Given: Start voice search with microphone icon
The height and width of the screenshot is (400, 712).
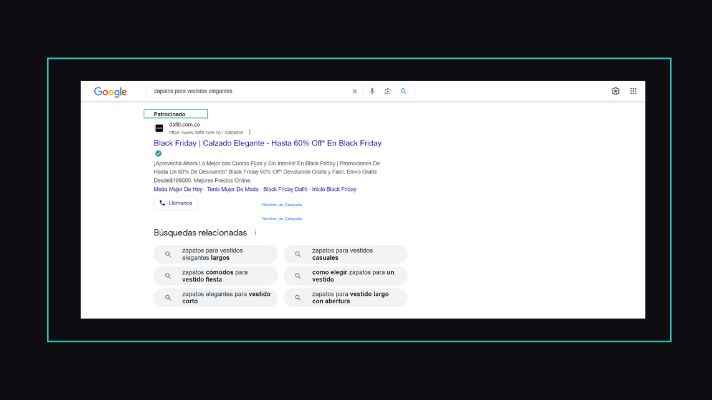Looking at the screenshot, I should coord(372,91).
